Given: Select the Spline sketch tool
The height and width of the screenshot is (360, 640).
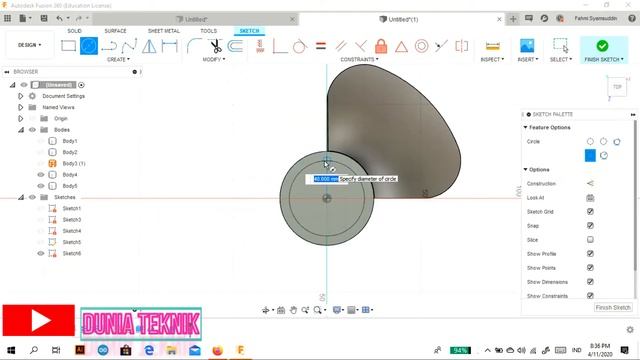Looking at the screenshot, I should coord(129,46).
